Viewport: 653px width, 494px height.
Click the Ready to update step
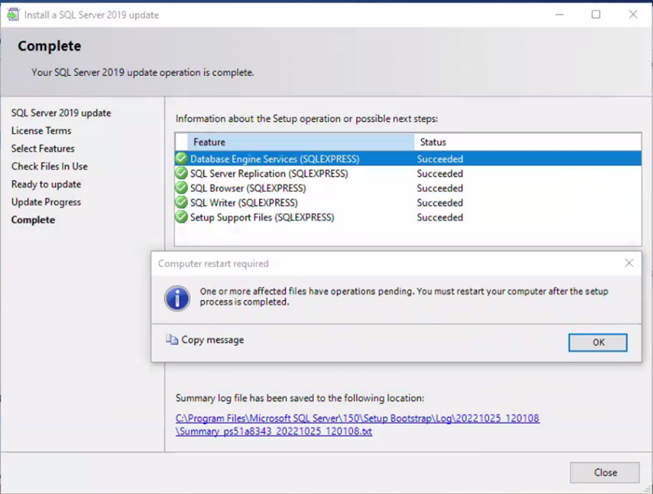click(46, 184)
